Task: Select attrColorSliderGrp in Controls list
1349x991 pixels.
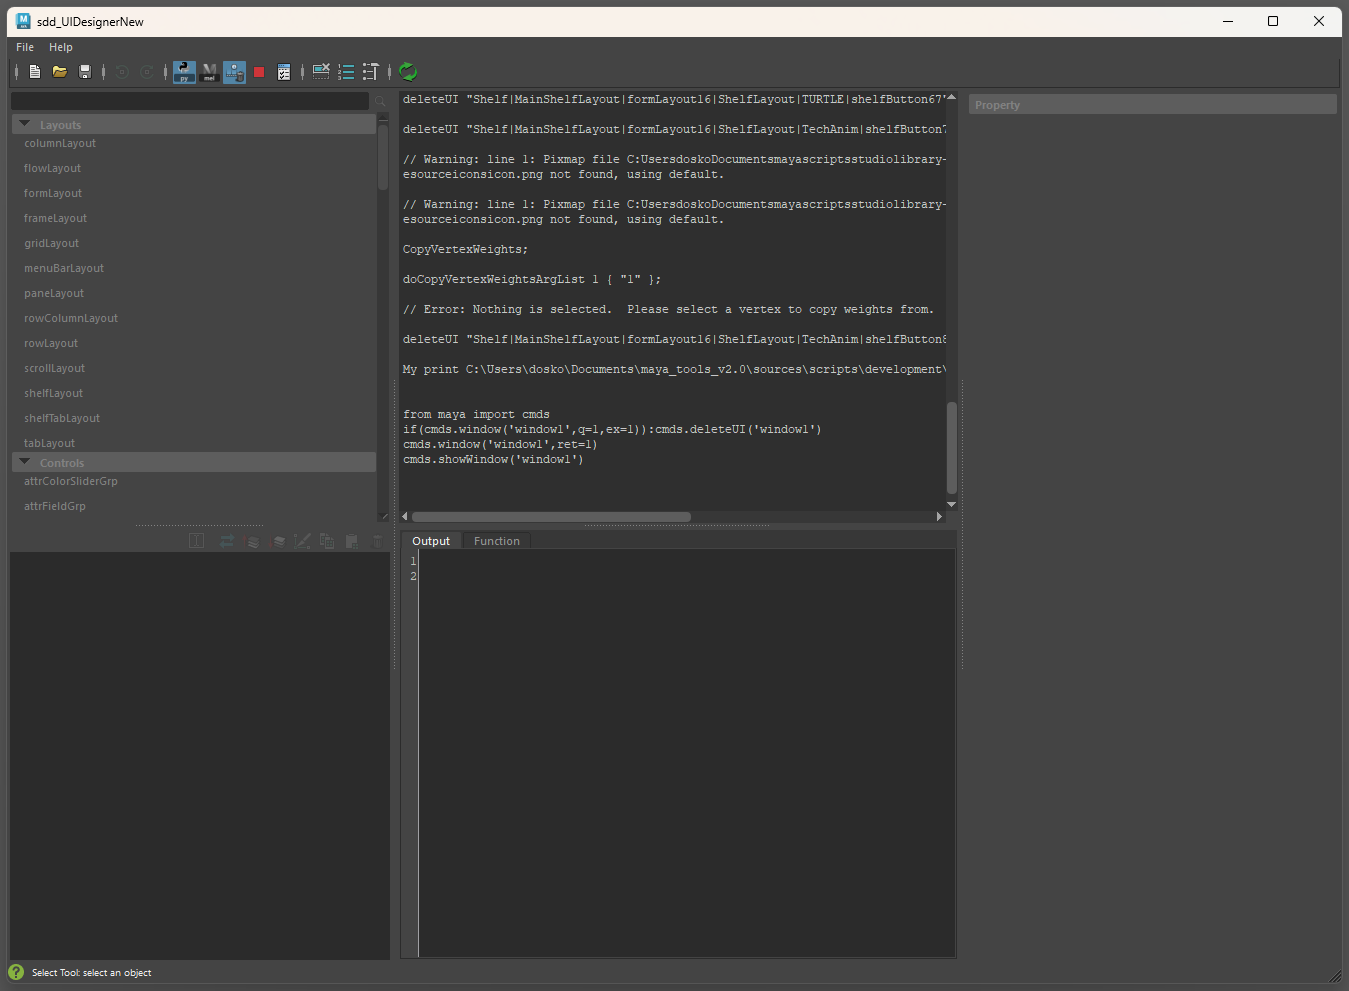Action: pyautogui.click(x=71, y=482)
